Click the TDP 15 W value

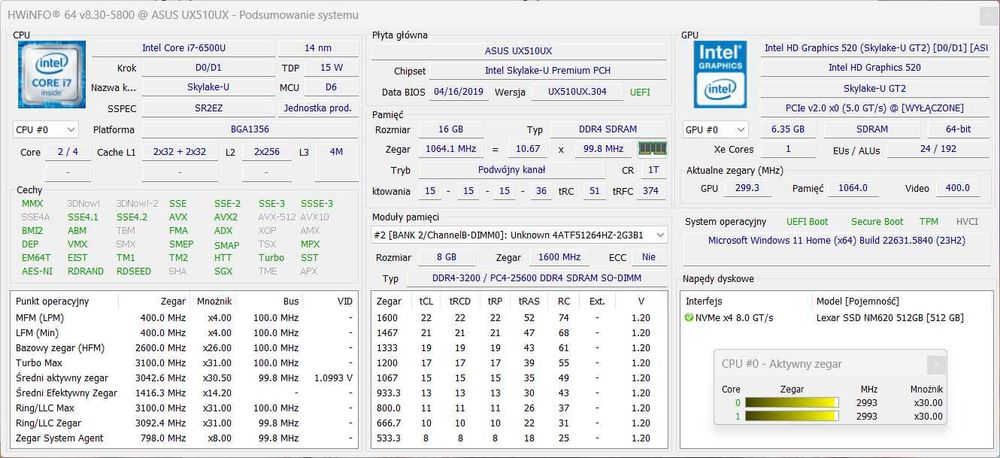coord(332,68)
